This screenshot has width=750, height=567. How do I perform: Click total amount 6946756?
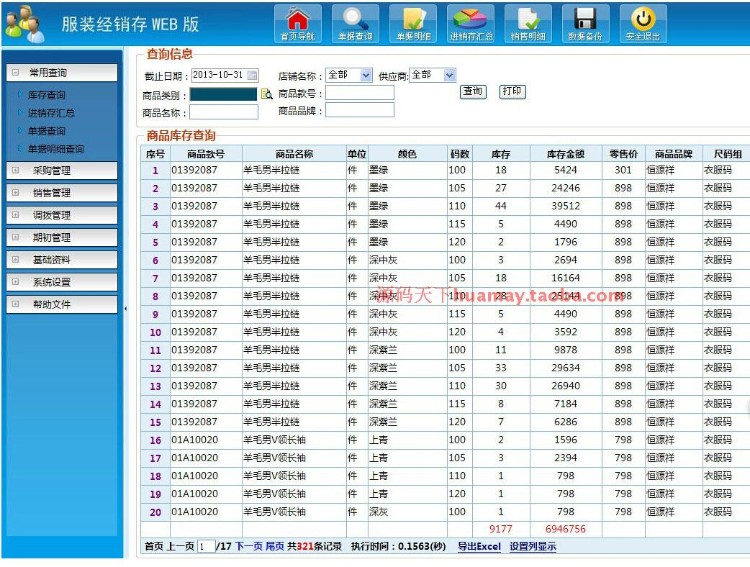click(566, 529)
